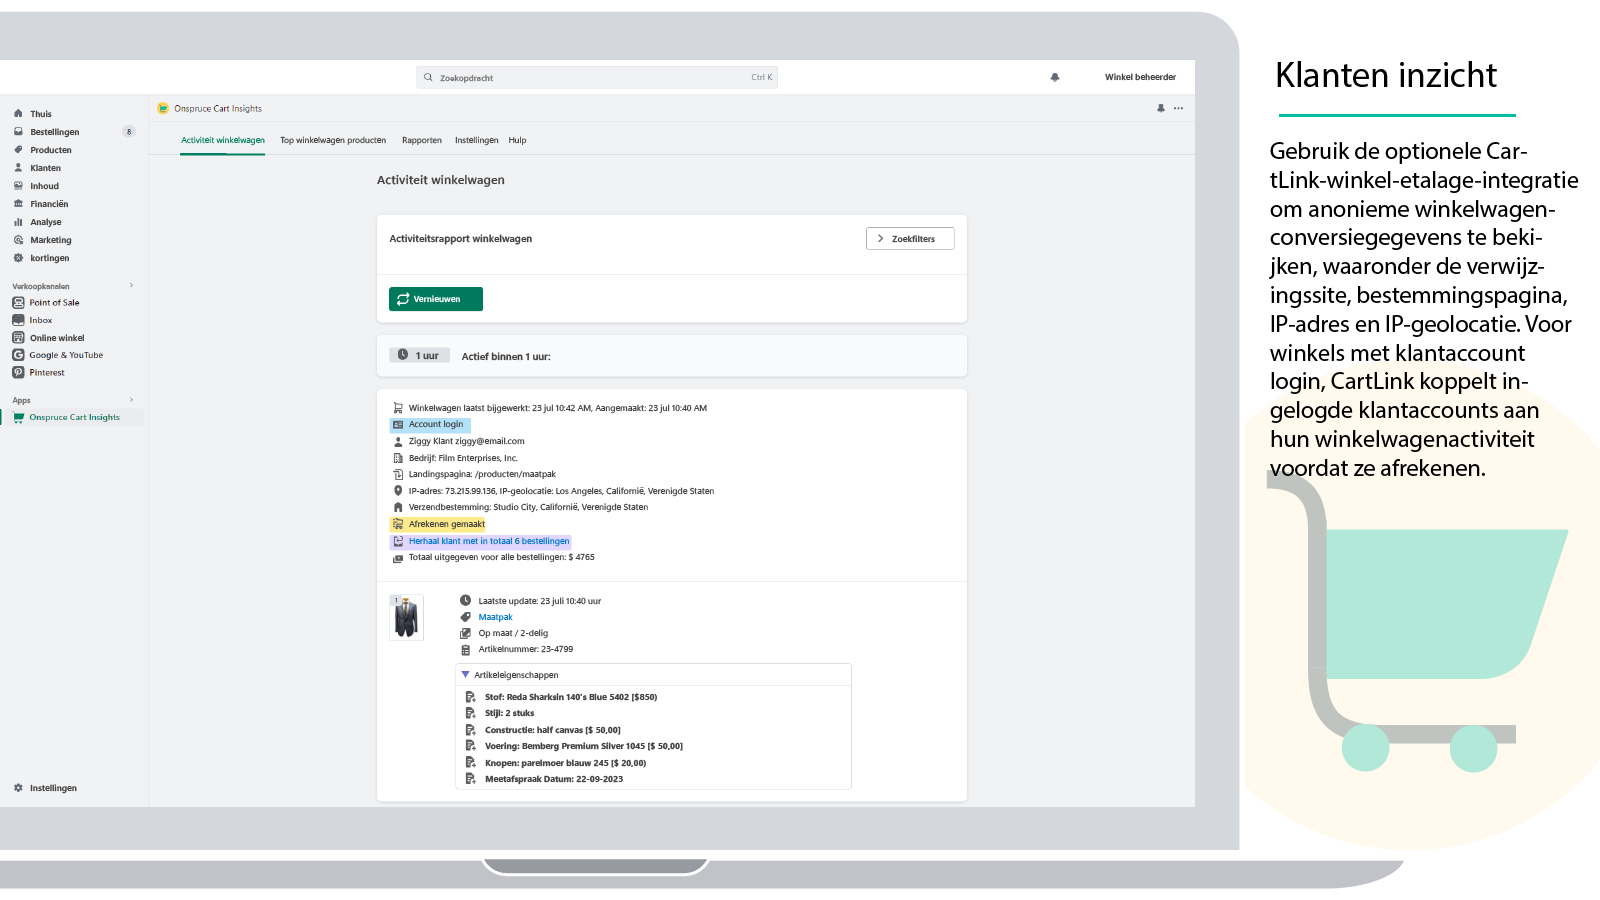The height and width of the screenshot is (900, 1600).
Task: Open the three-dot menu in the app header
Action: coord(1179,108)
